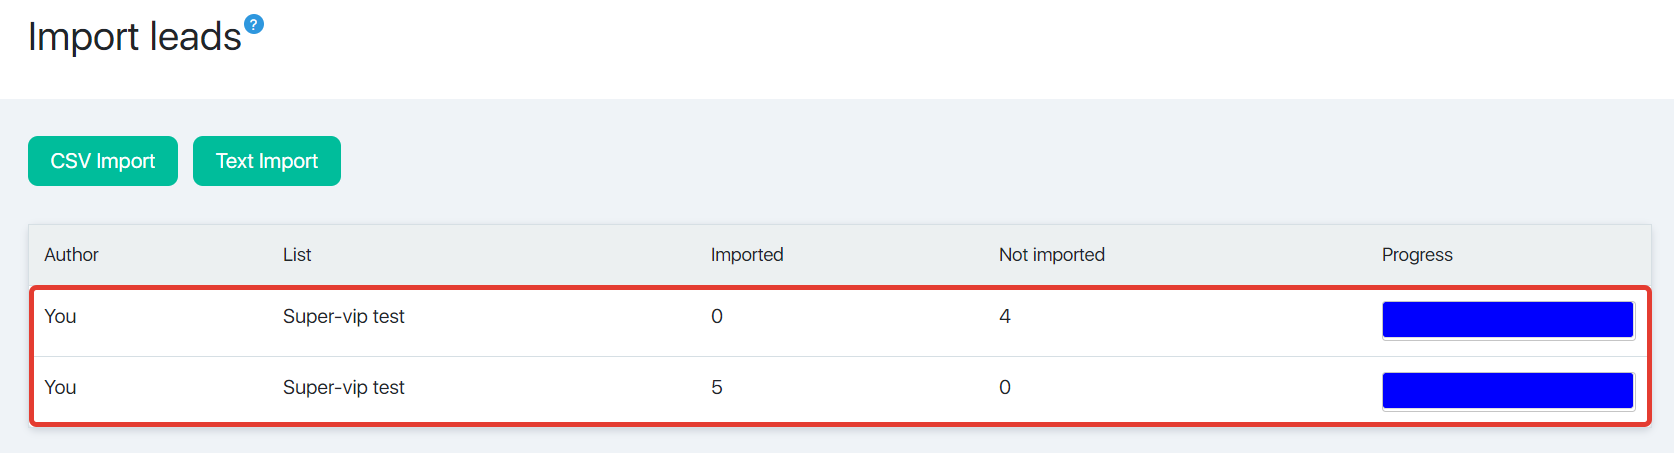Click the first row's You author cell
Image resolution: width=1674 pixels, height=453 pixels.
(60, 317)
